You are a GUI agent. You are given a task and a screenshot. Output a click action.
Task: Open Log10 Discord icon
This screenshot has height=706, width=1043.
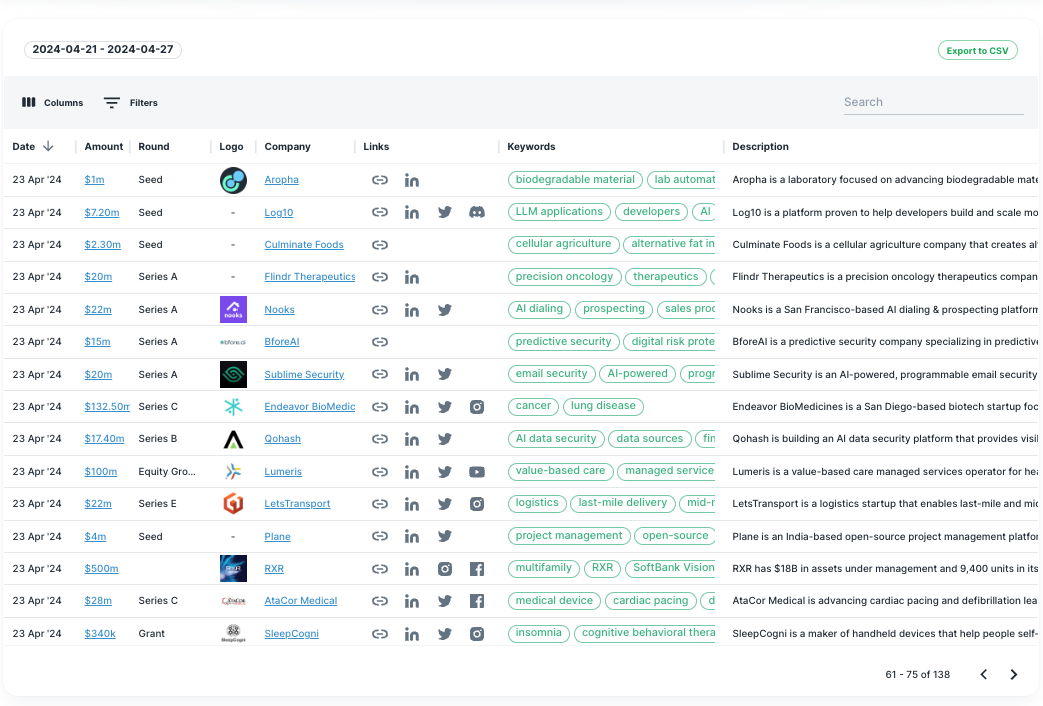(x=477, y=212)
